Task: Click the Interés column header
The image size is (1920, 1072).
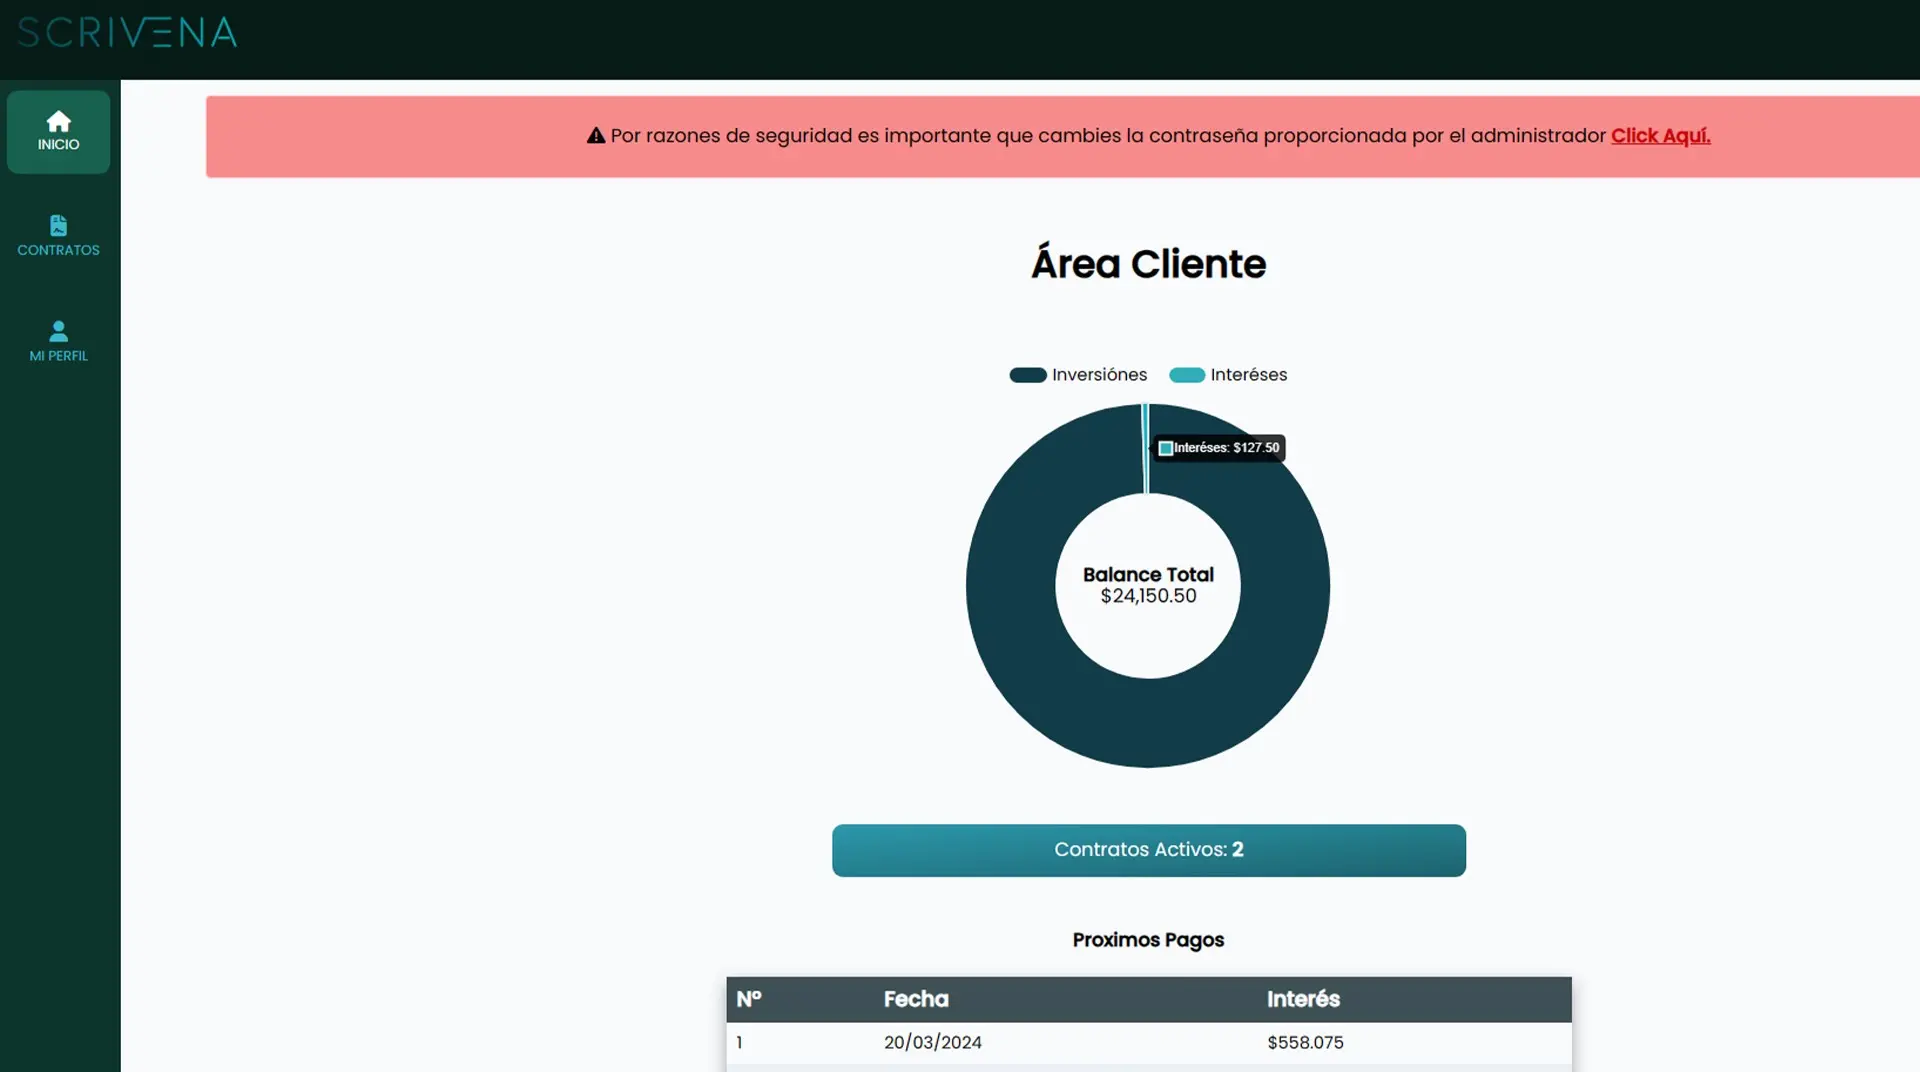Action: pos(1303,999)
